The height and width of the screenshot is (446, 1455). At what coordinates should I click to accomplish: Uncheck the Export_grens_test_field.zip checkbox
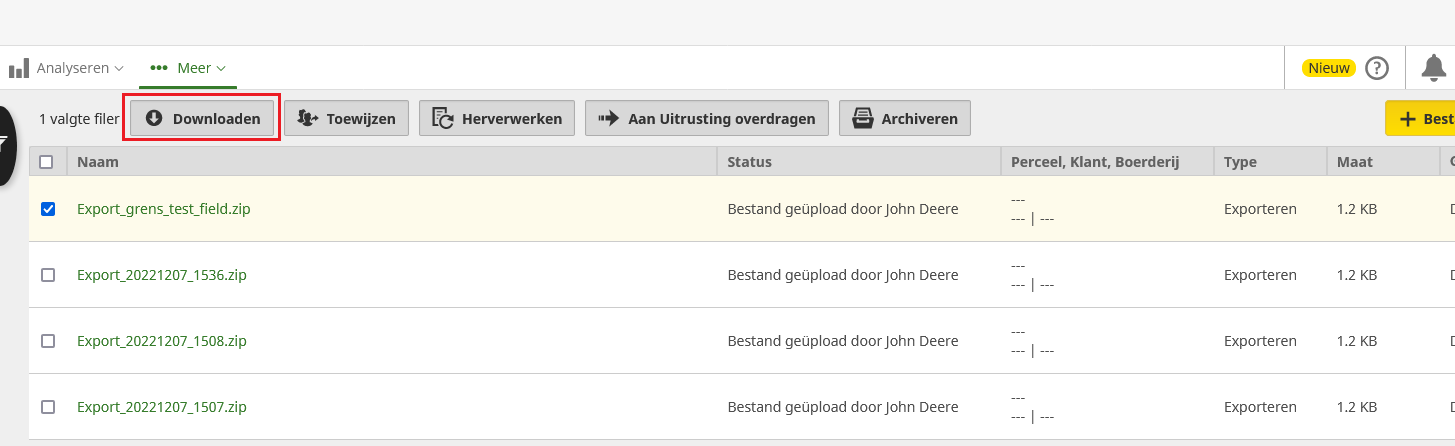tap(48, 209)
